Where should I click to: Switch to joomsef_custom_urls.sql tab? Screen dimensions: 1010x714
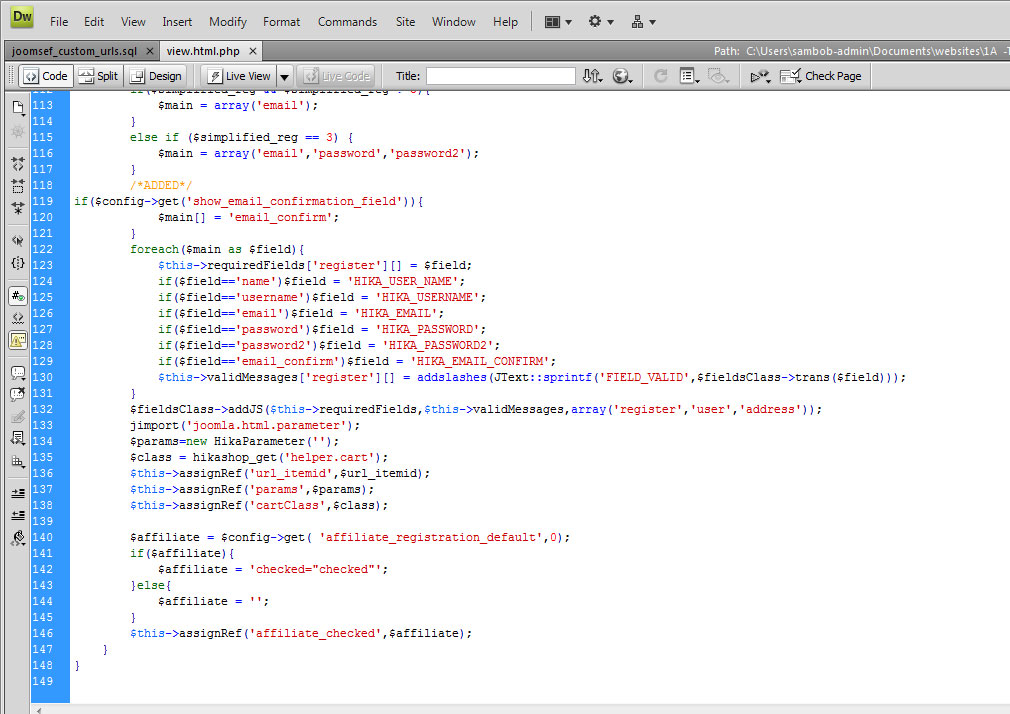[75, 51]
